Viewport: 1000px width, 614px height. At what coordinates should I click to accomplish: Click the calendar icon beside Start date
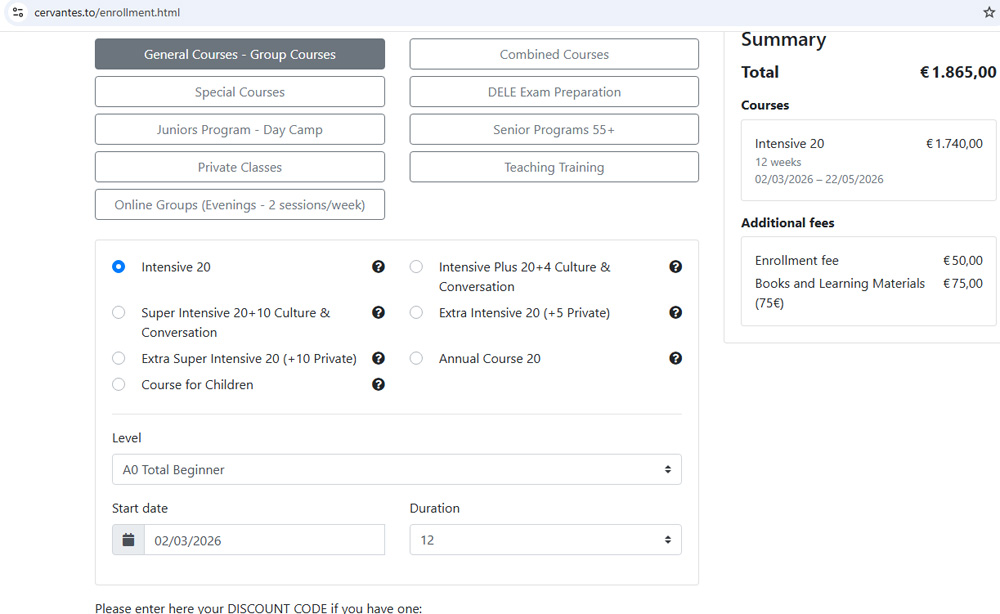click(x=128, y=540)
